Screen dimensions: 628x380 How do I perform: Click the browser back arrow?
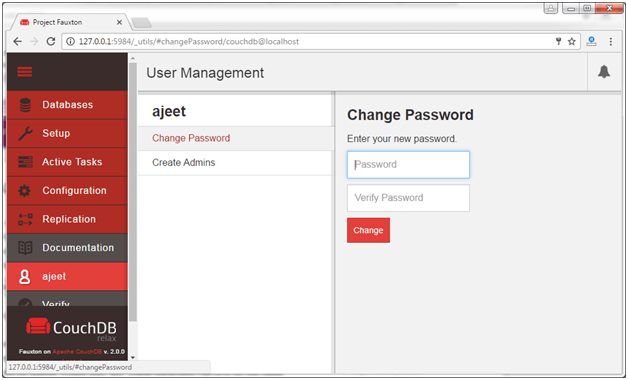[17, 42]
